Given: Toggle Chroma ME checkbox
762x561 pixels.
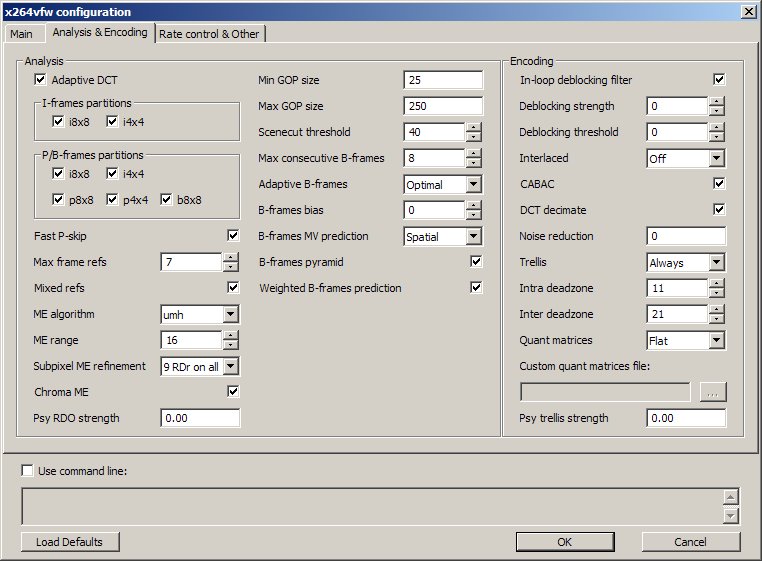Looking at the screenshot, I should pyautogui.click(x=233, y=392).
